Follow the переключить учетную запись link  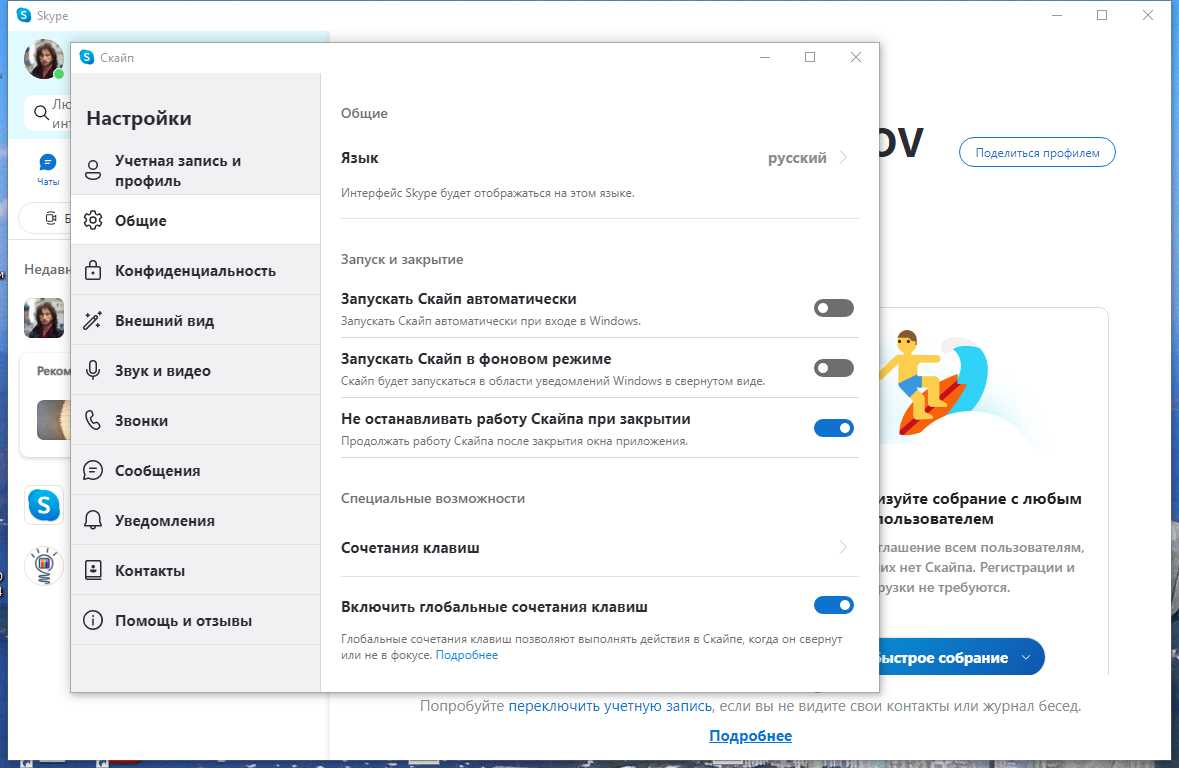click(610, 706)
